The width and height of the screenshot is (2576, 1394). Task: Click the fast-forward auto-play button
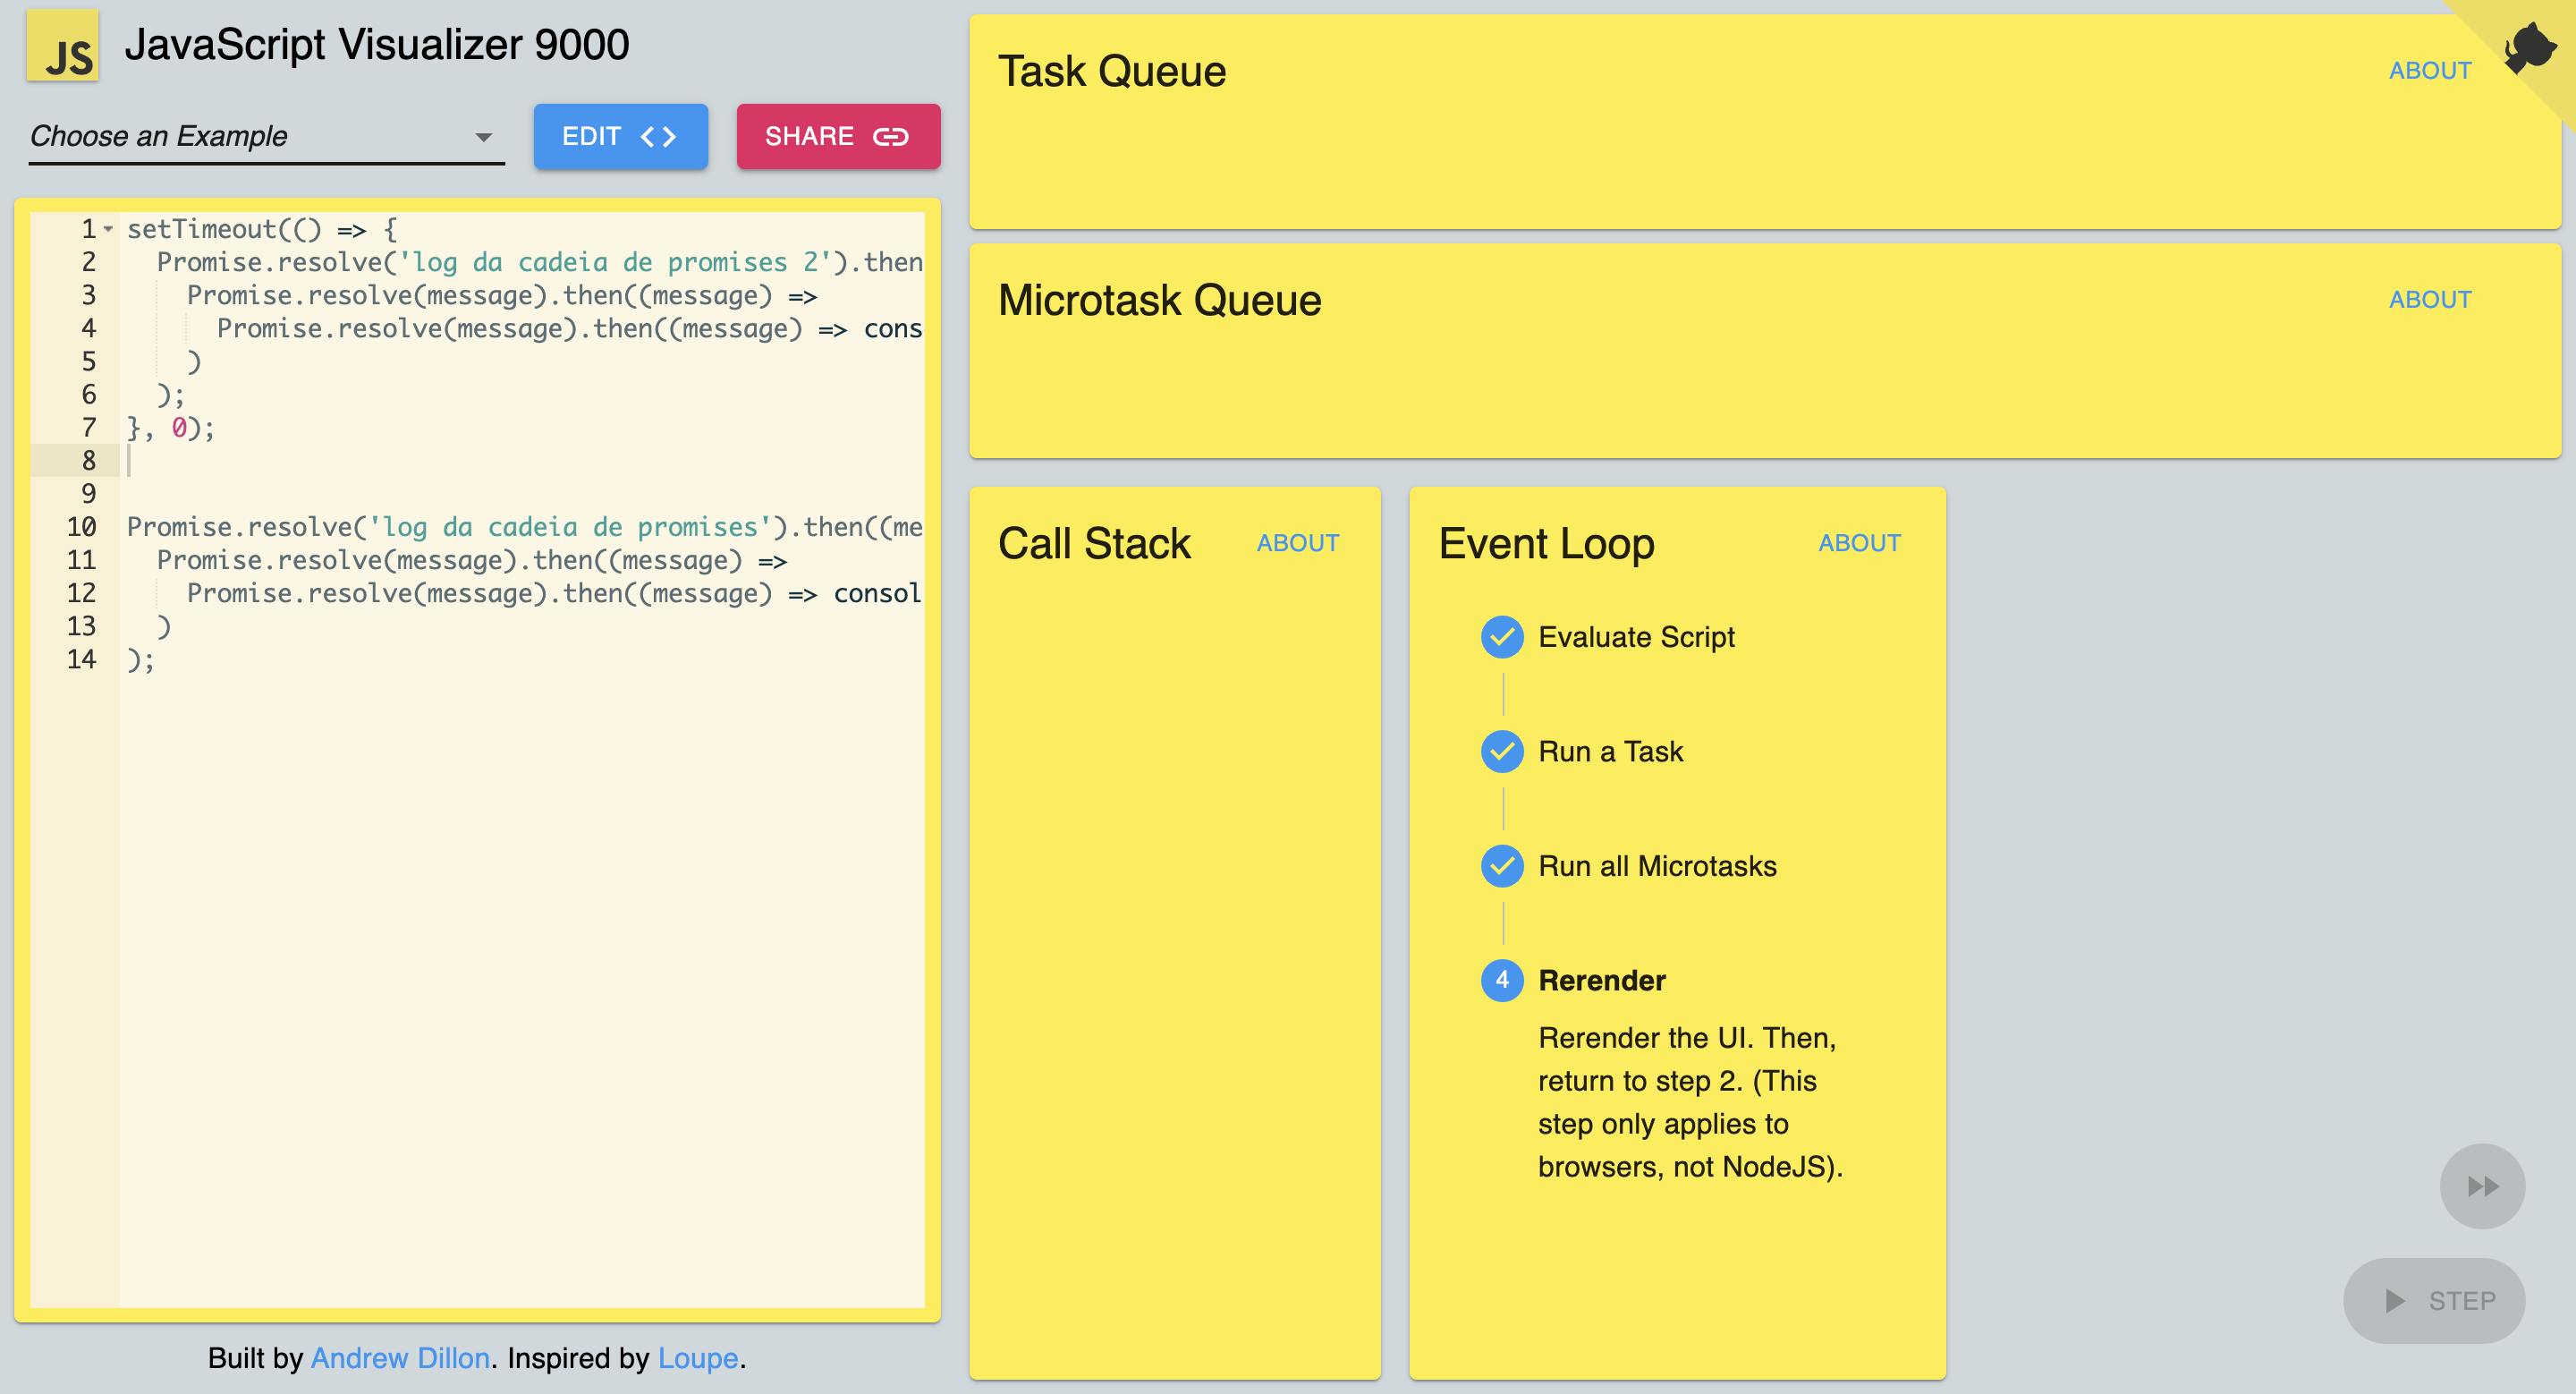(2482, 1186)
